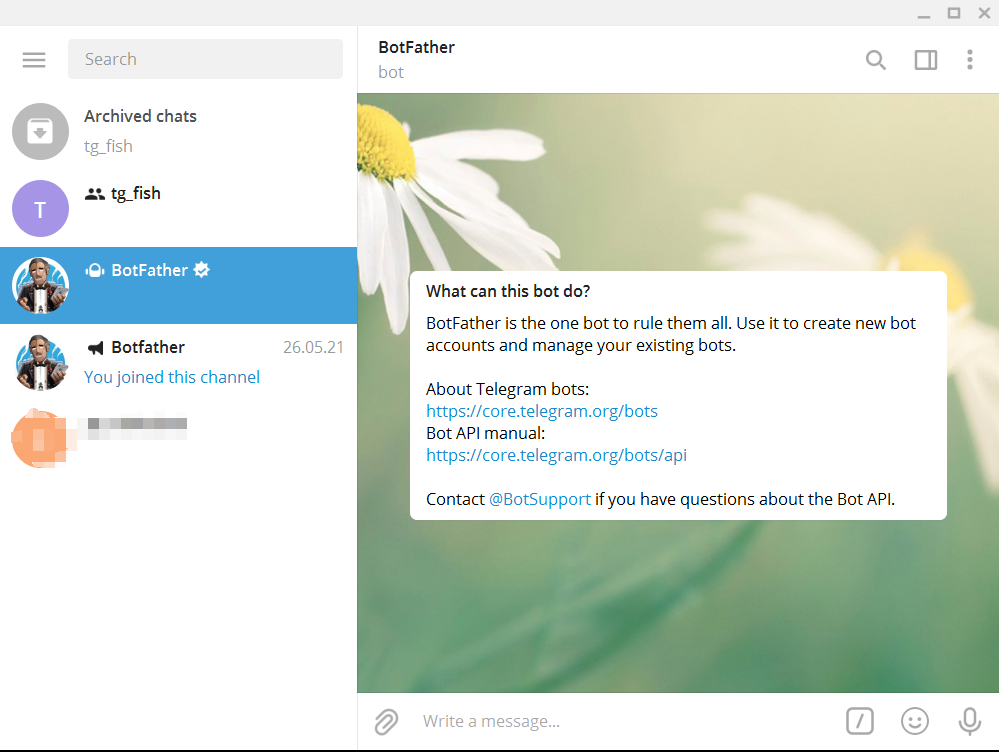Image resolution: width=999 pixels, height=752 pixels.
Task: Search within the BotFather chat
Action: [x=876, y=60]
